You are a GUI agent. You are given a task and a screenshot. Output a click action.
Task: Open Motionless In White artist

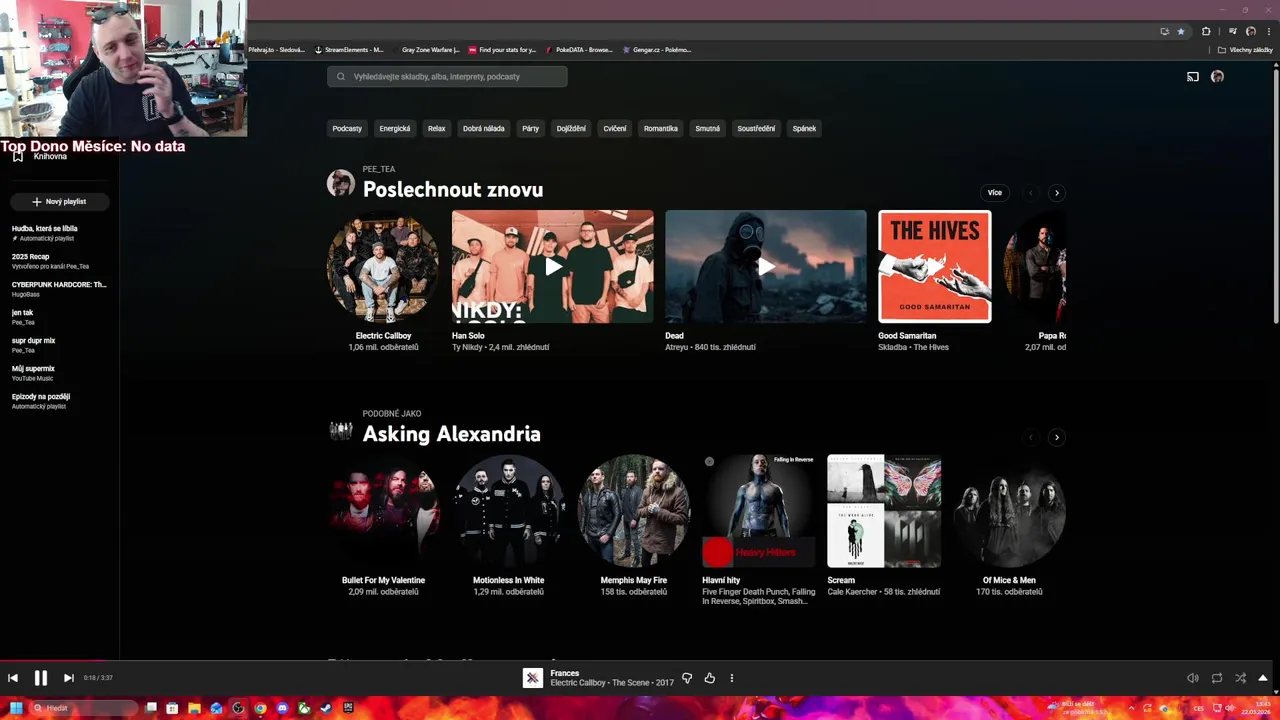tap(509, 511)
